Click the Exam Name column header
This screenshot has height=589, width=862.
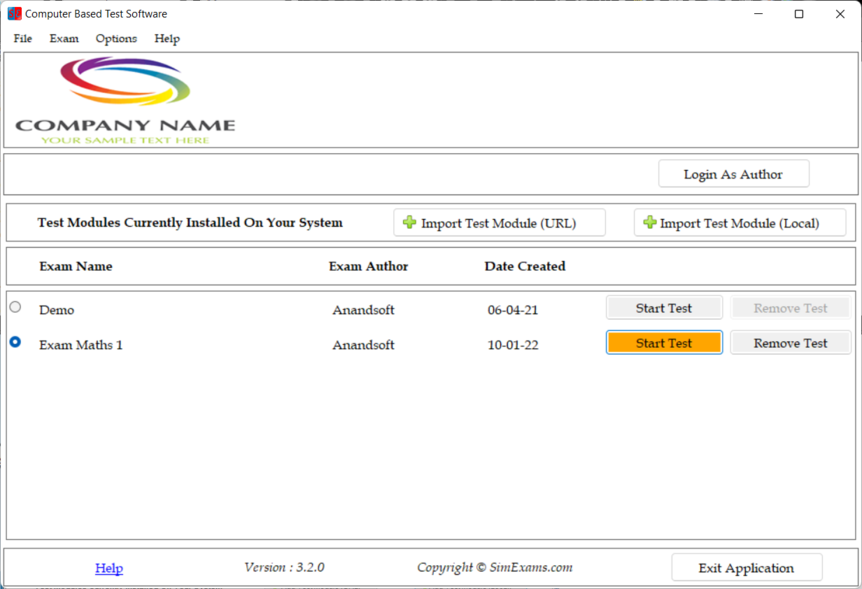76,266
